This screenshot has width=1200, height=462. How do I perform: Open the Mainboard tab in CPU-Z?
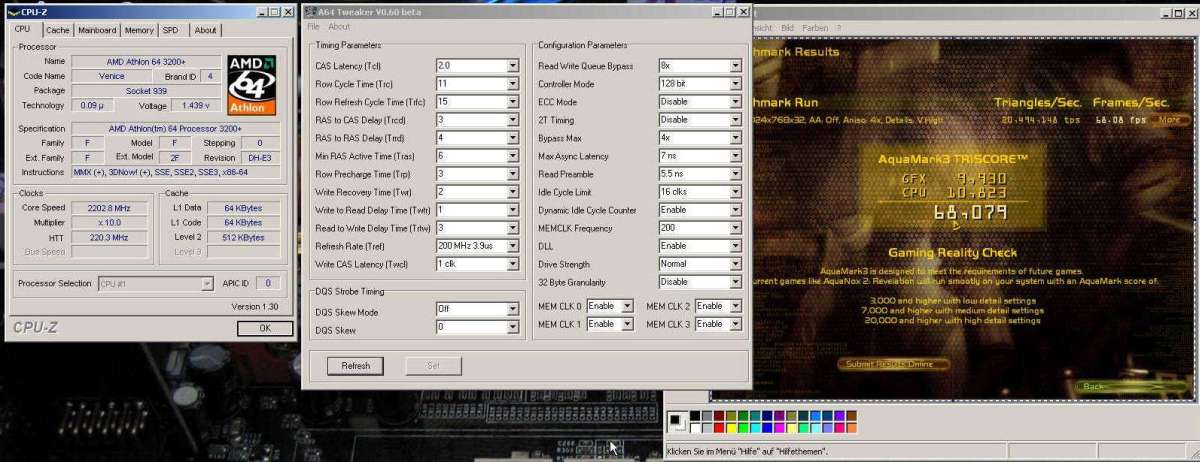click(97, 30)
